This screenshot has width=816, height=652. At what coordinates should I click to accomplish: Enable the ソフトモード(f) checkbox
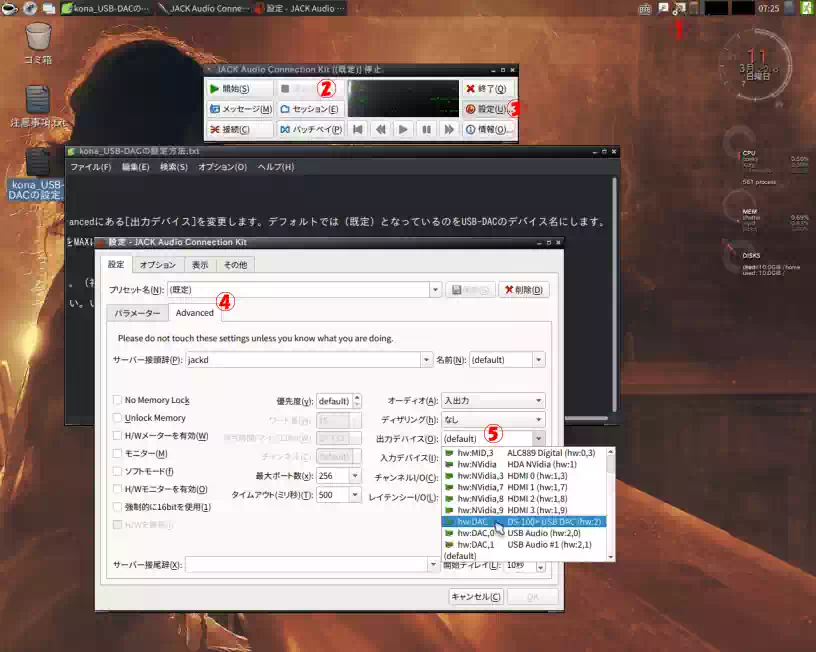(117, 471)
